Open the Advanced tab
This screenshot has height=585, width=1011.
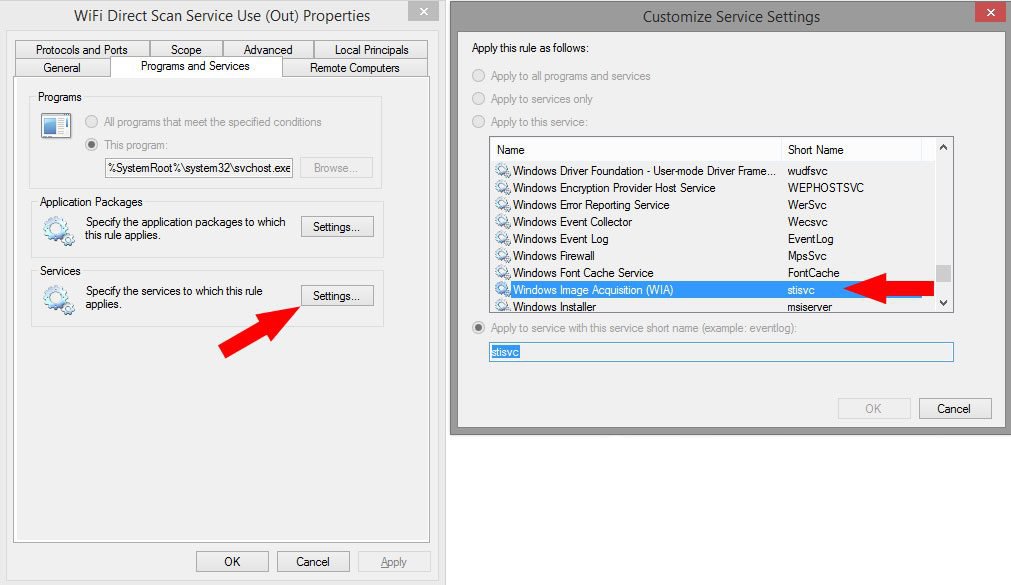(268, 50)
